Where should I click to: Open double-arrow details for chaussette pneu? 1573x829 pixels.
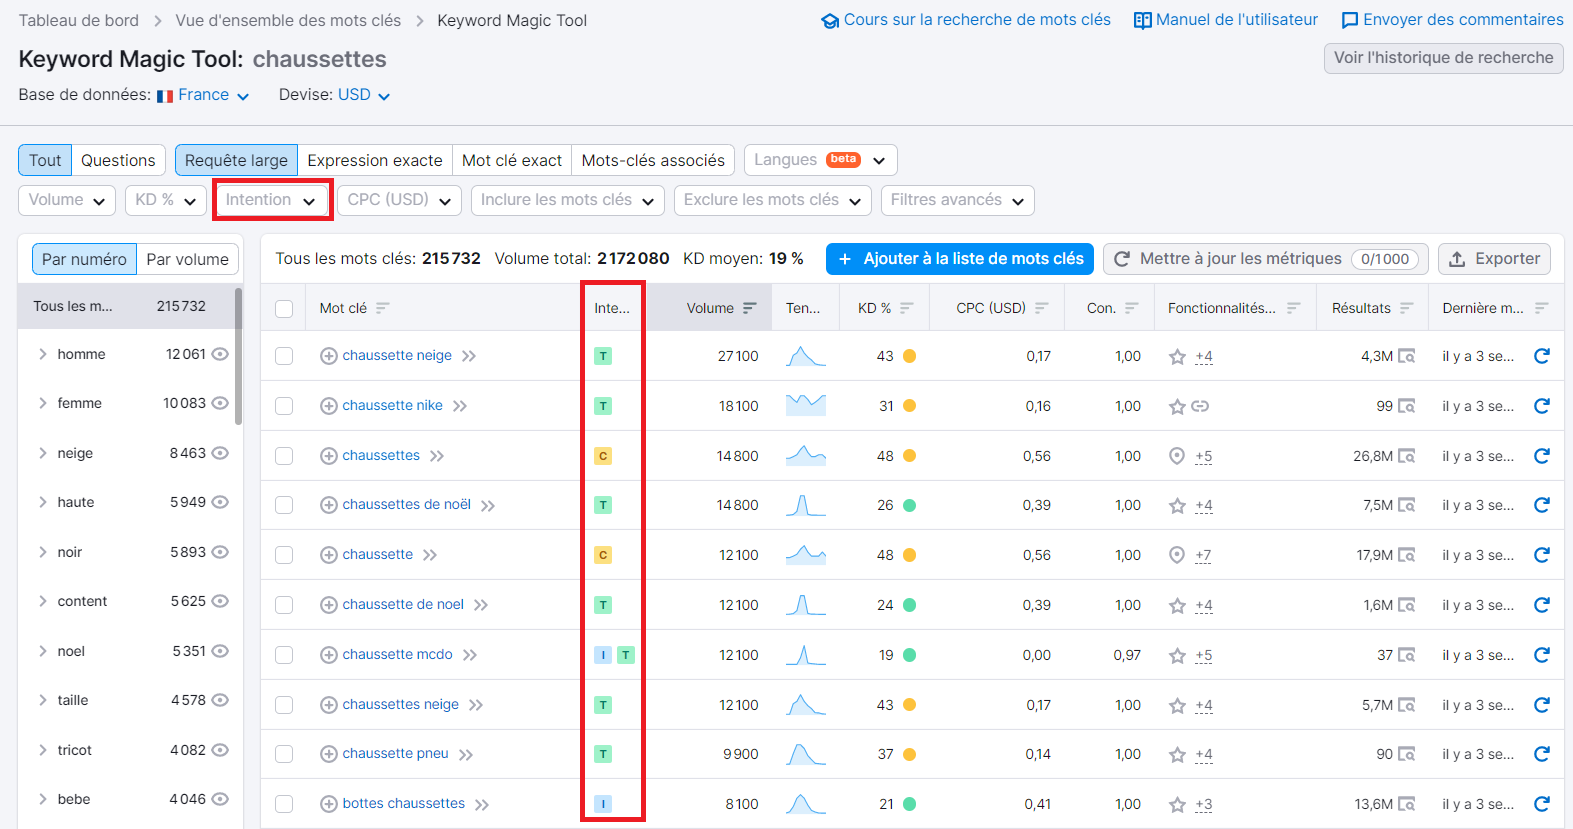click(466, 754)
